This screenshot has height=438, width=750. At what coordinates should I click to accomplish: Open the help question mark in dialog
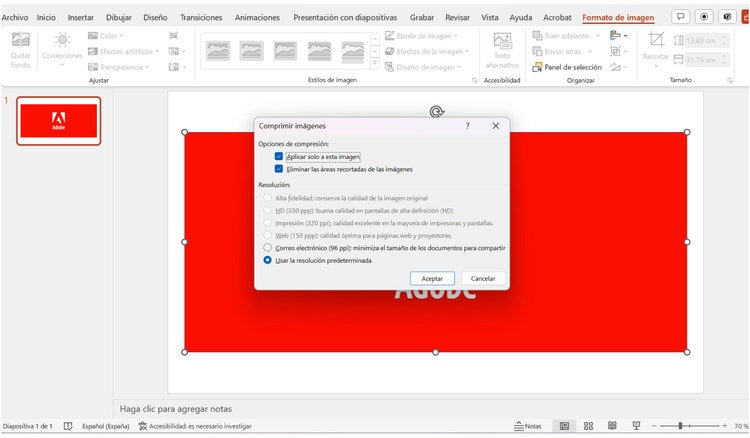[468, 126]
